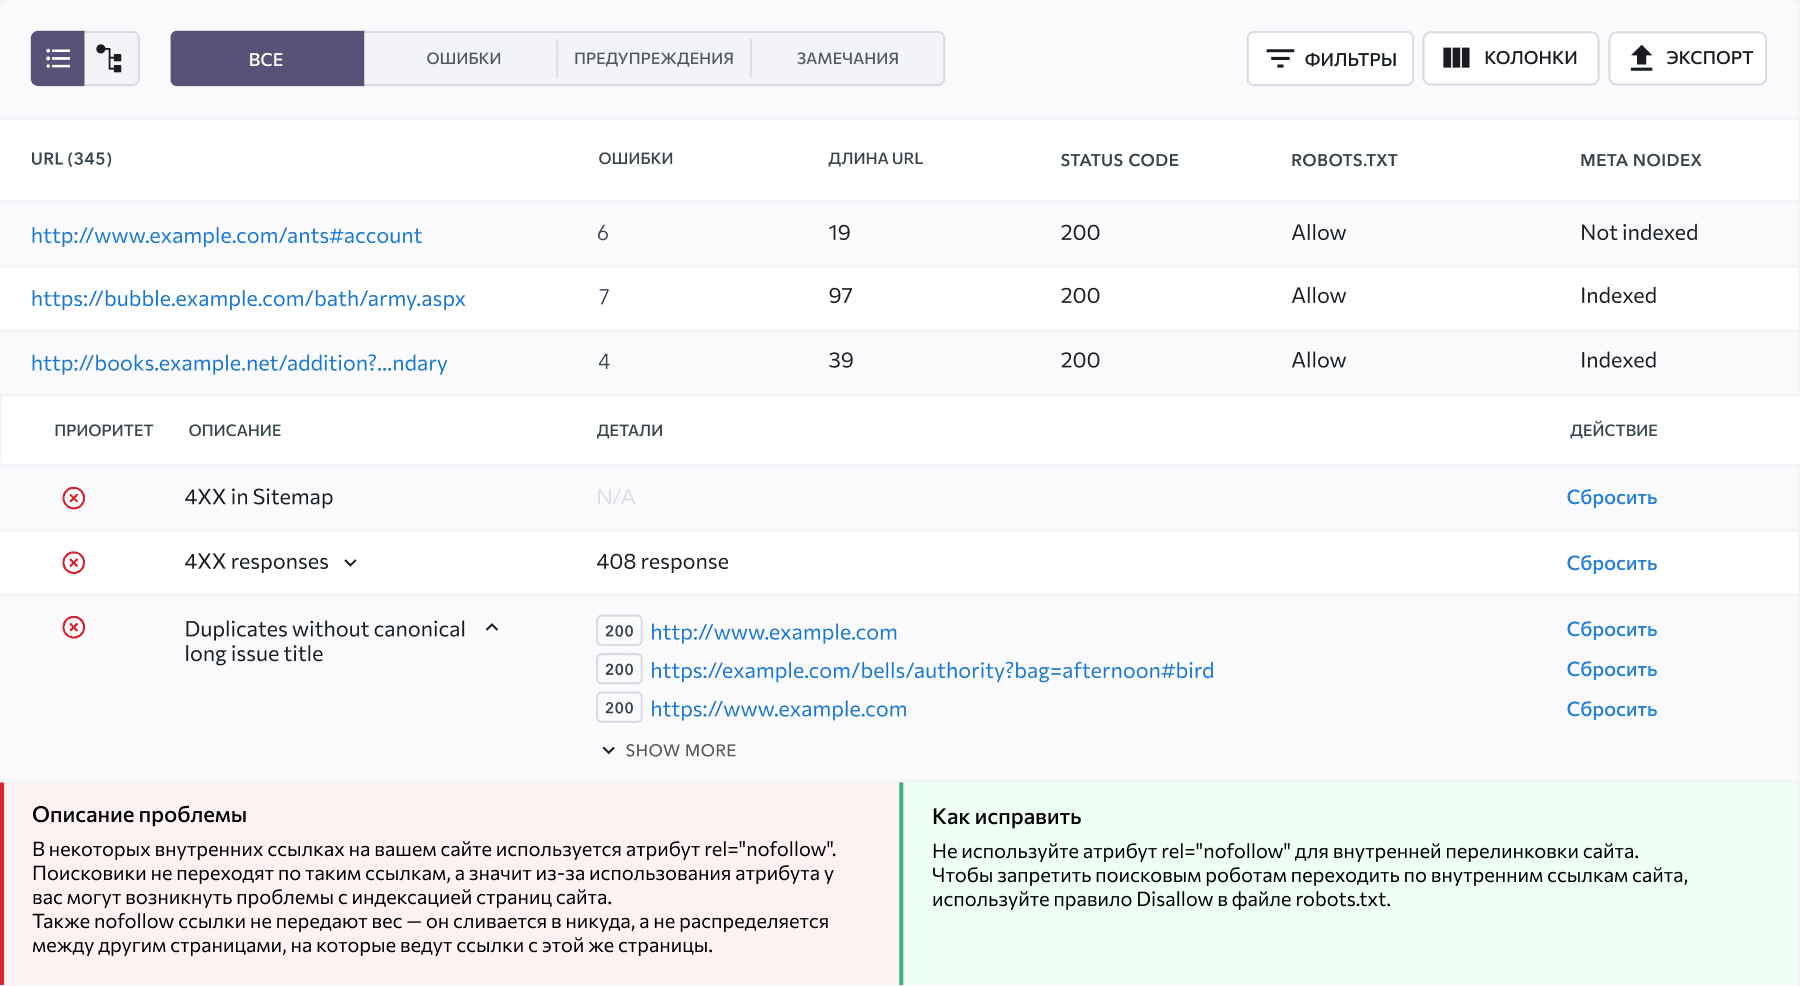1800x986 pixels.
Task: Click 'Описание проблемы' heading
Action: coord(139,815)
